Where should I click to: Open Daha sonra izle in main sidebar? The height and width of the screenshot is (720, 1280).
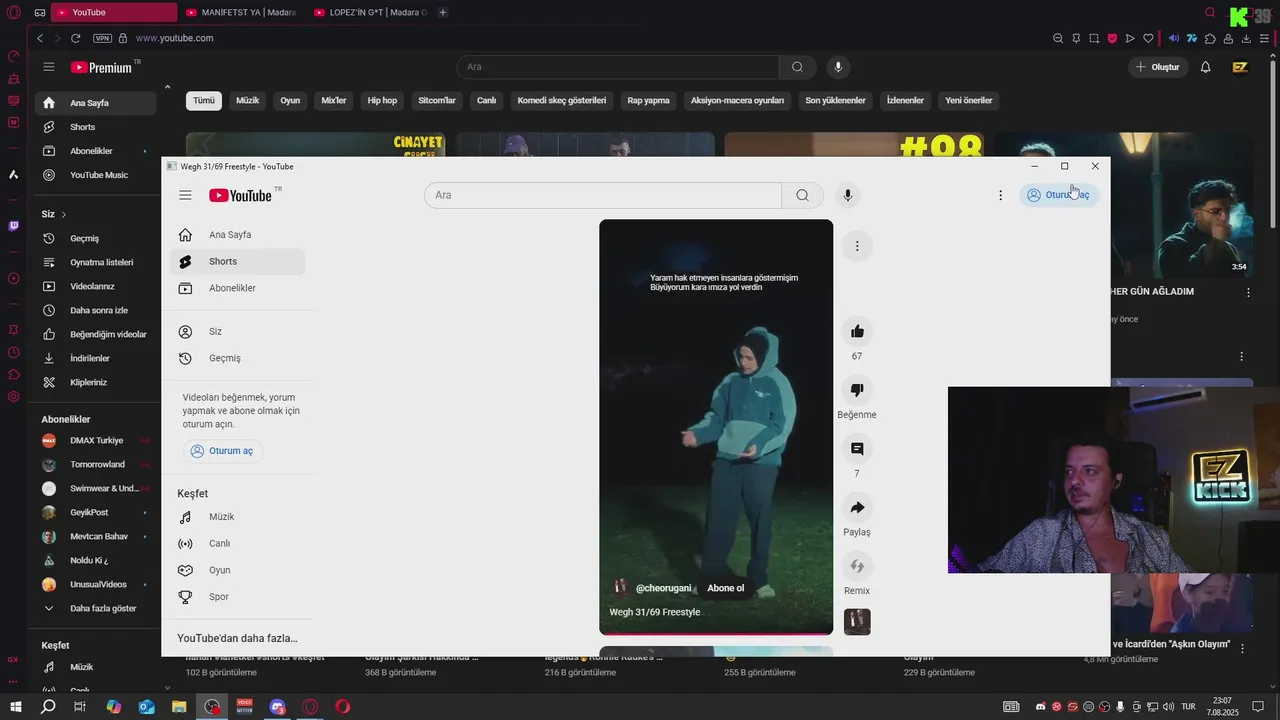pos(95,310)
